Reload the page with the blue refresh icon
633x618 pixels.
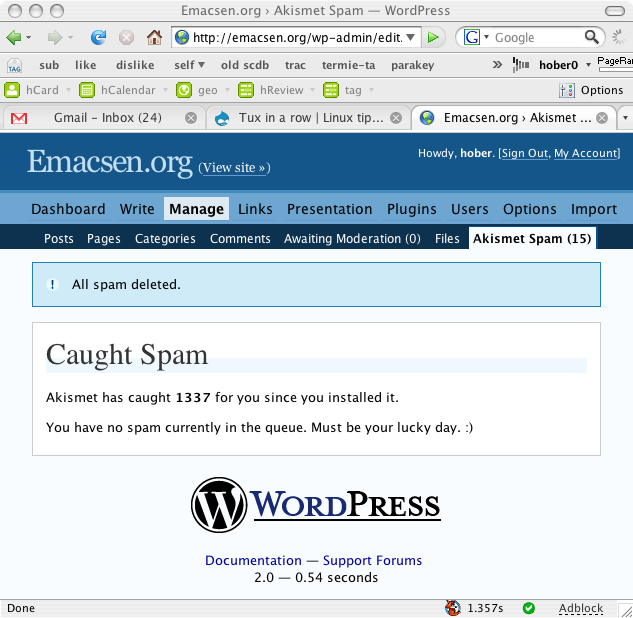99,38
